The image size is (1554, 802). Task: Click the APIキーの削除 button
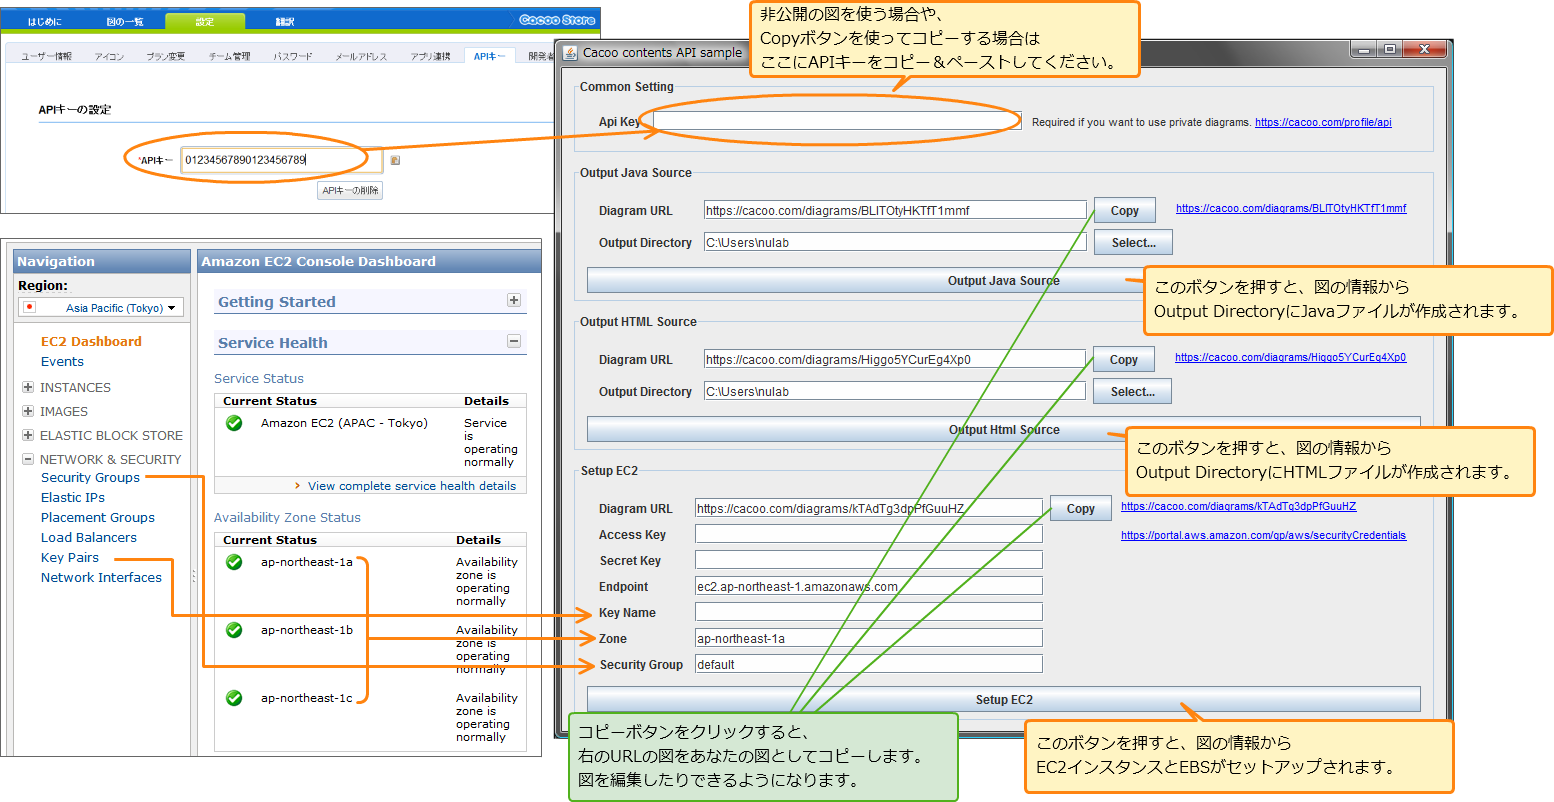350,190
